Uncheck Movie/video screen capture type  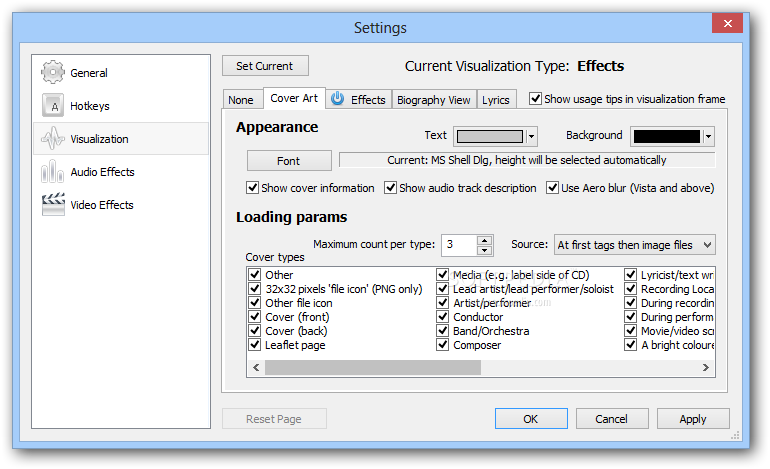pyautogui.click(x=631, y=331)
